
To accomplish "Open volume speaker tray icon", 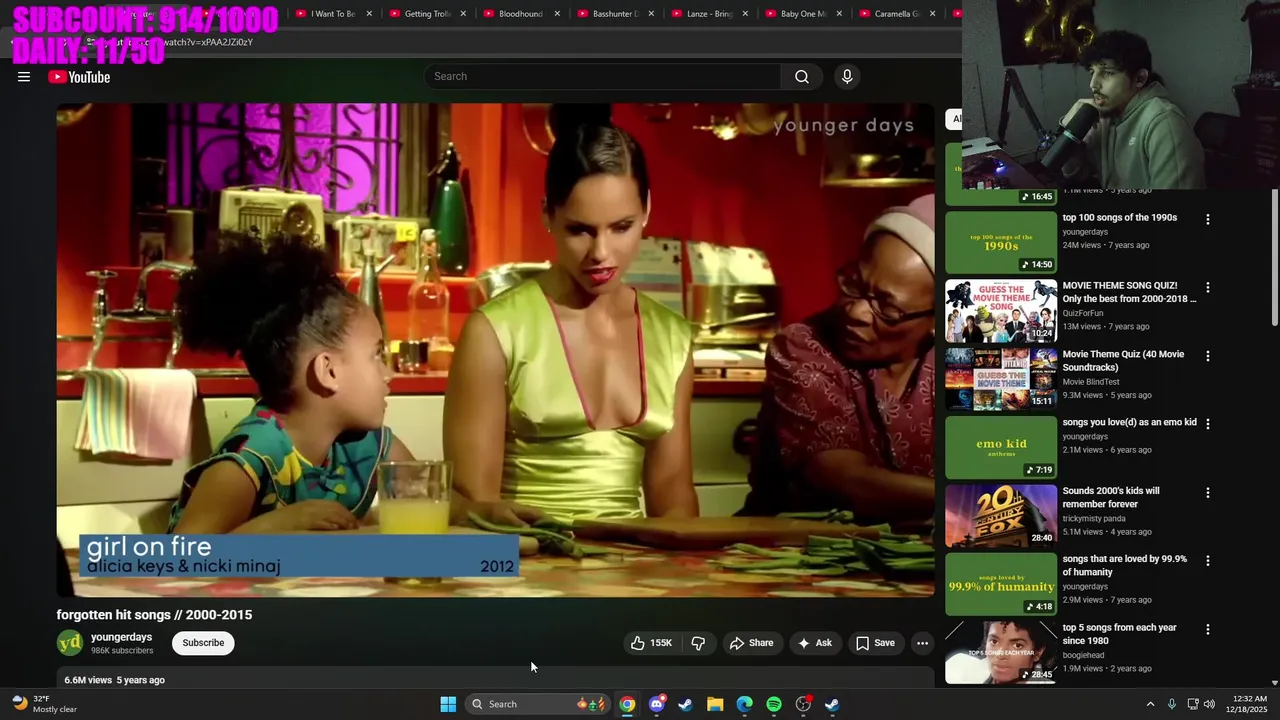I will [x=1210, y=704].
